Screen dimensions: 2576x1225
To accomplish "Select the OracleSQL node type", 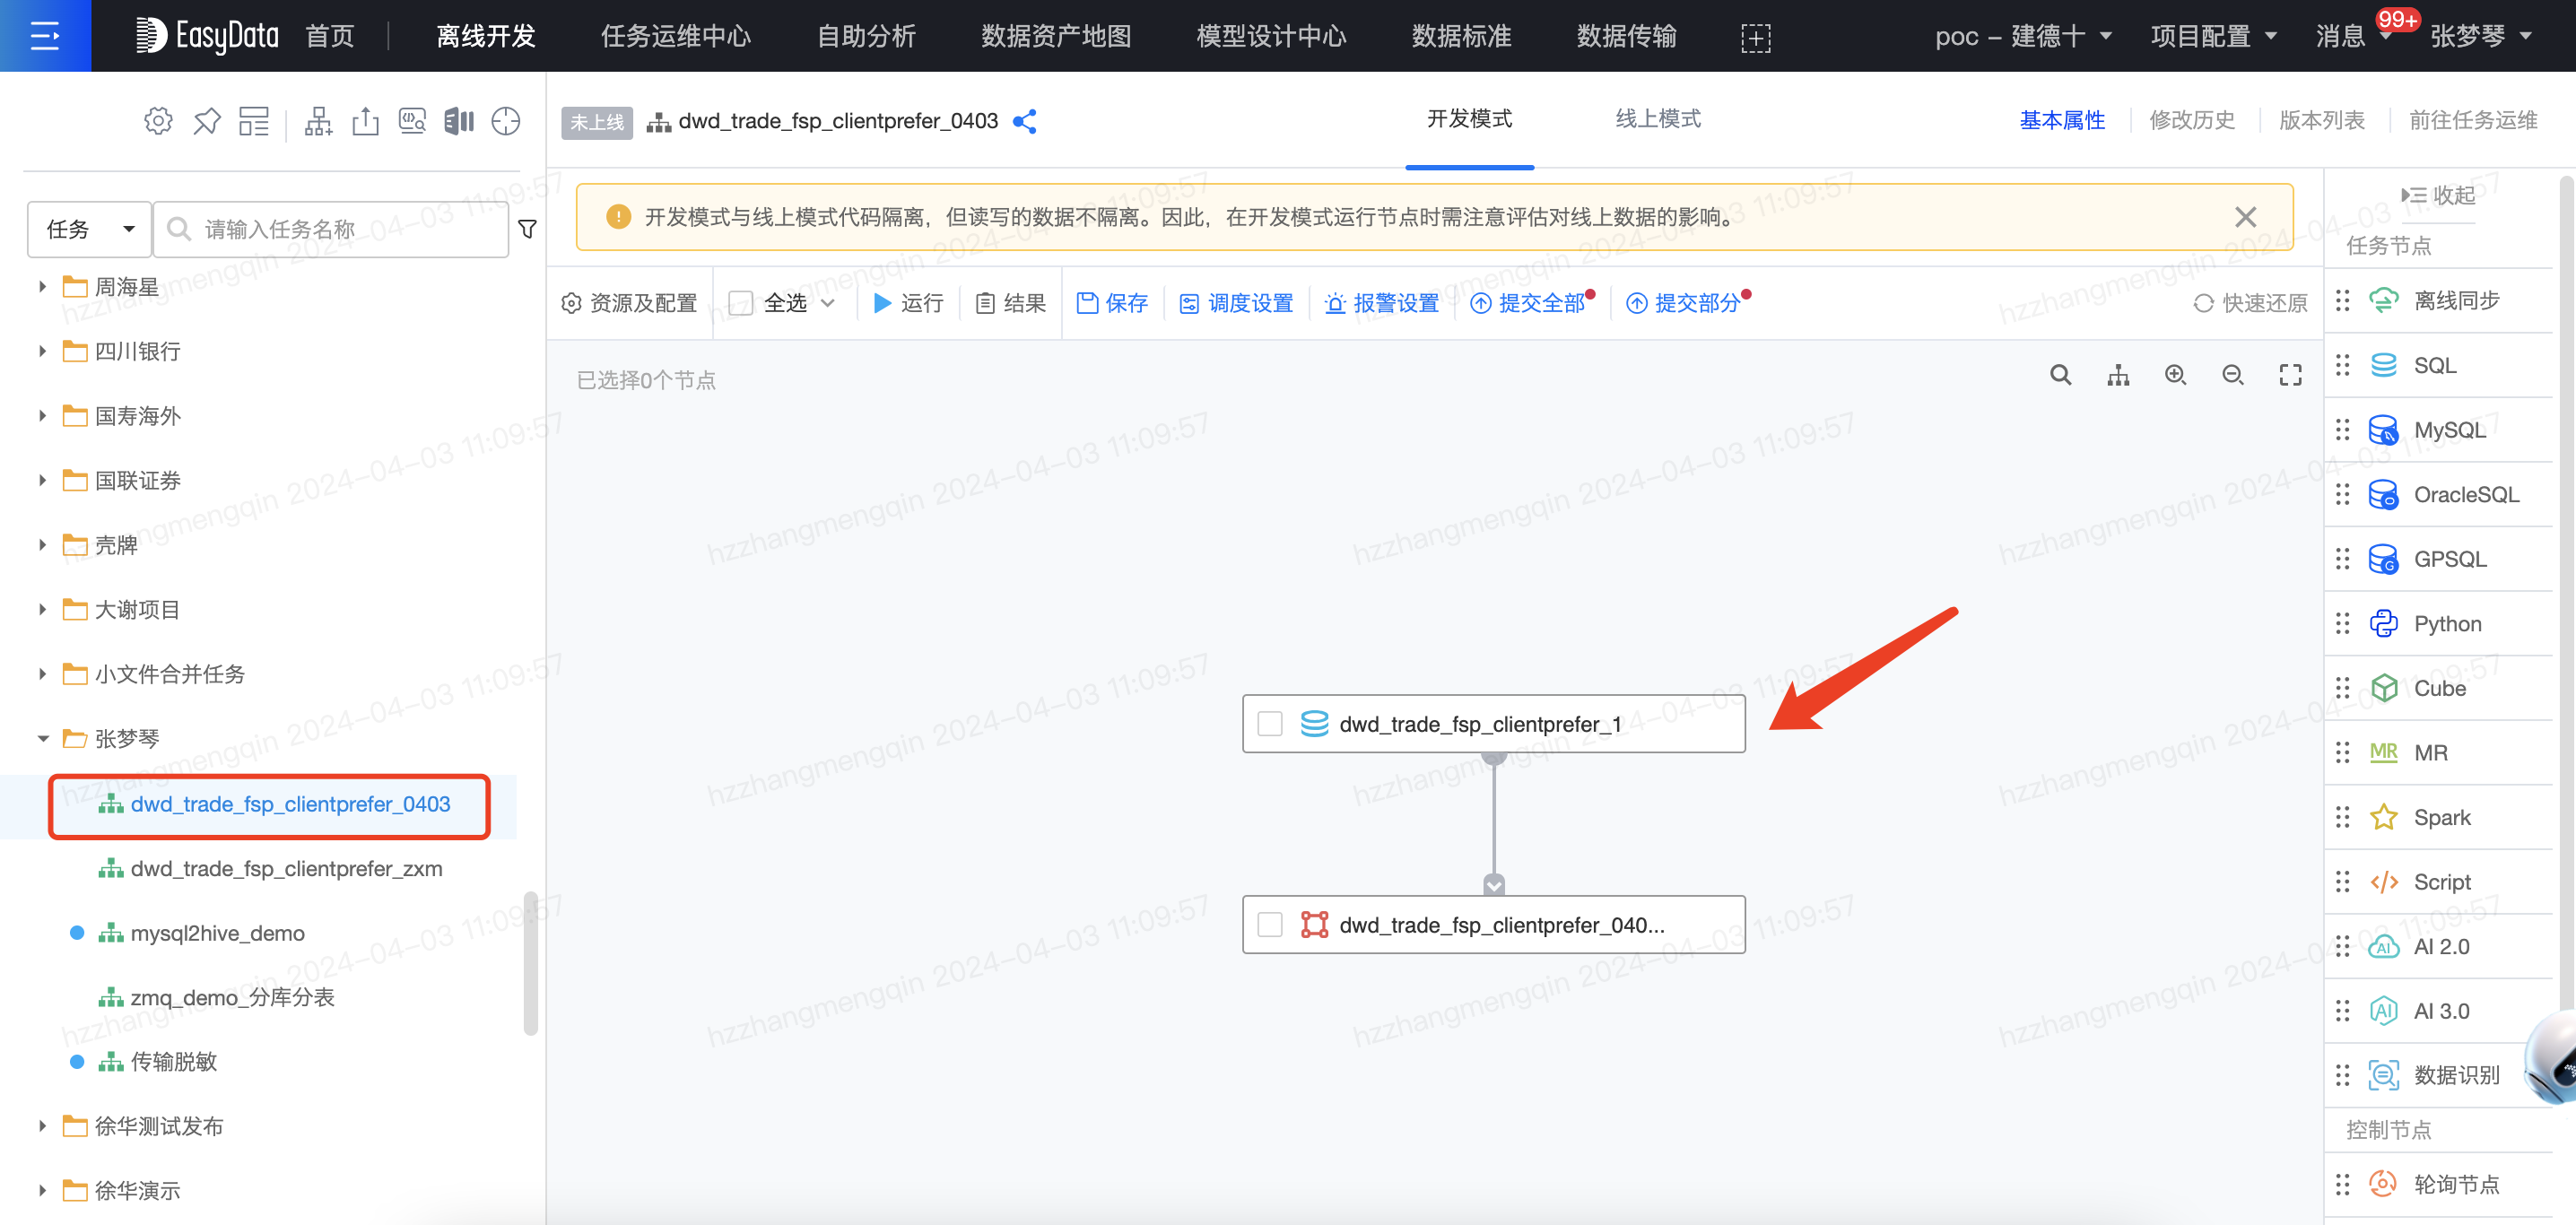I will click(2439, 494).
